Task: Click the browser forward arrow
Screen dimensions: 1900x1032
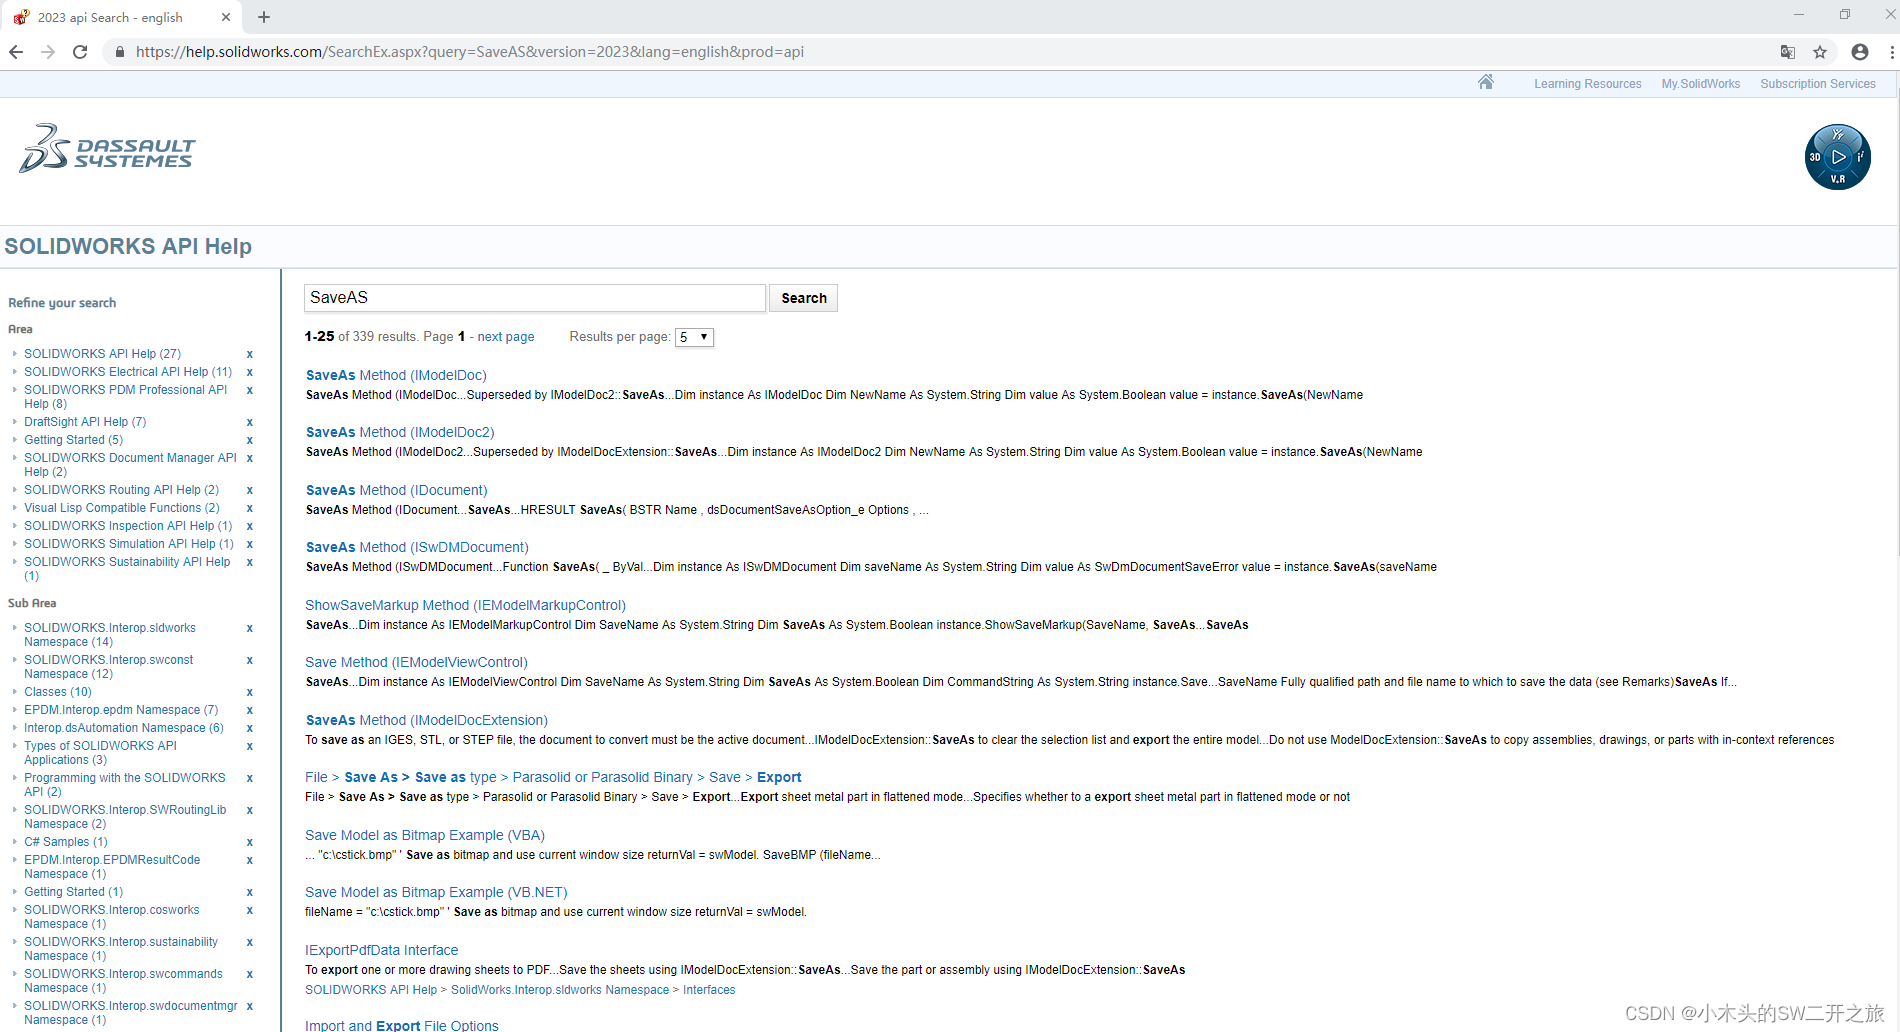Action: click(48, 52)
